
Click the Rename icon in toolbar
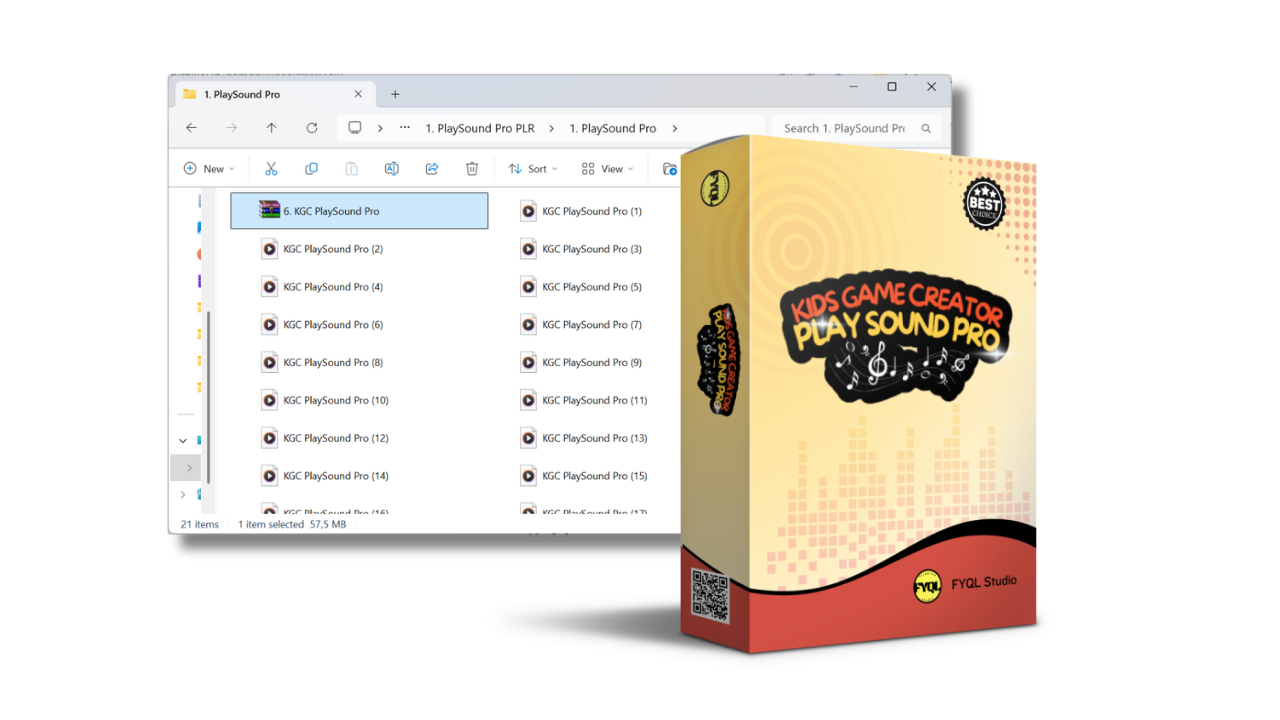(391, 169)
